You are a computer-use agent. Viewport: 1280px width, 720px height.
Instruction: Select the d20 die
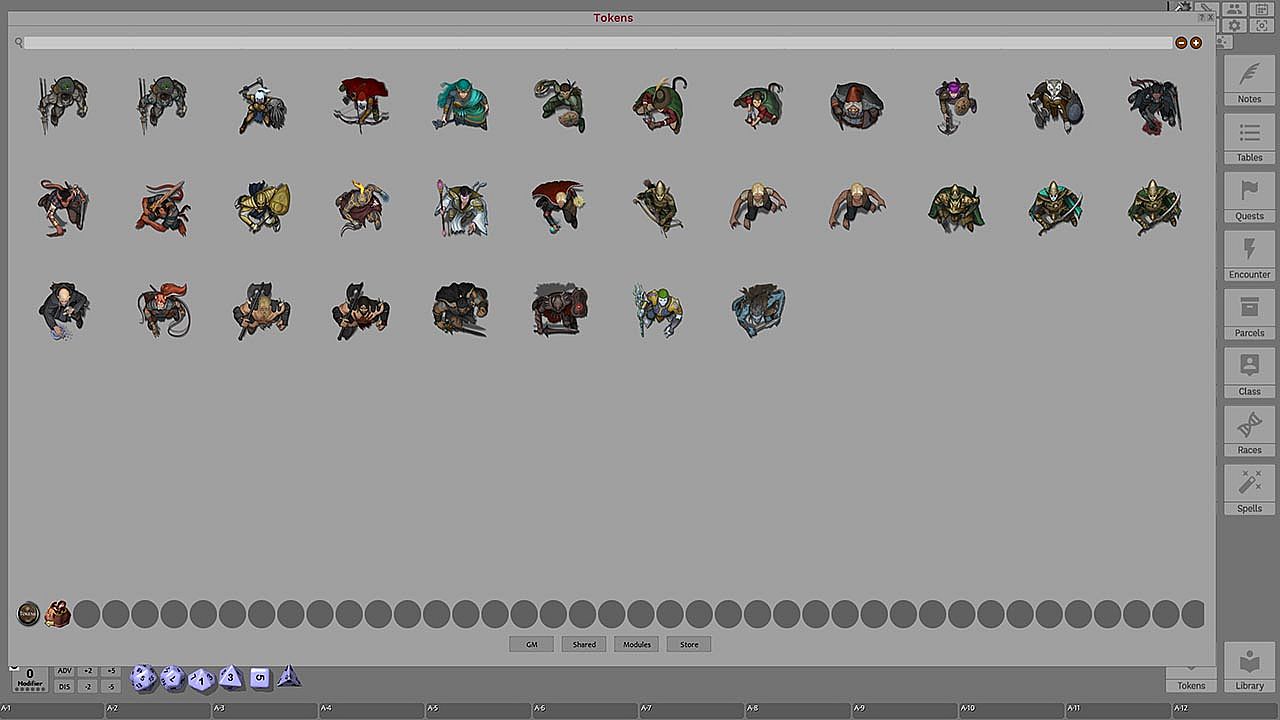(x=143, y=678)
